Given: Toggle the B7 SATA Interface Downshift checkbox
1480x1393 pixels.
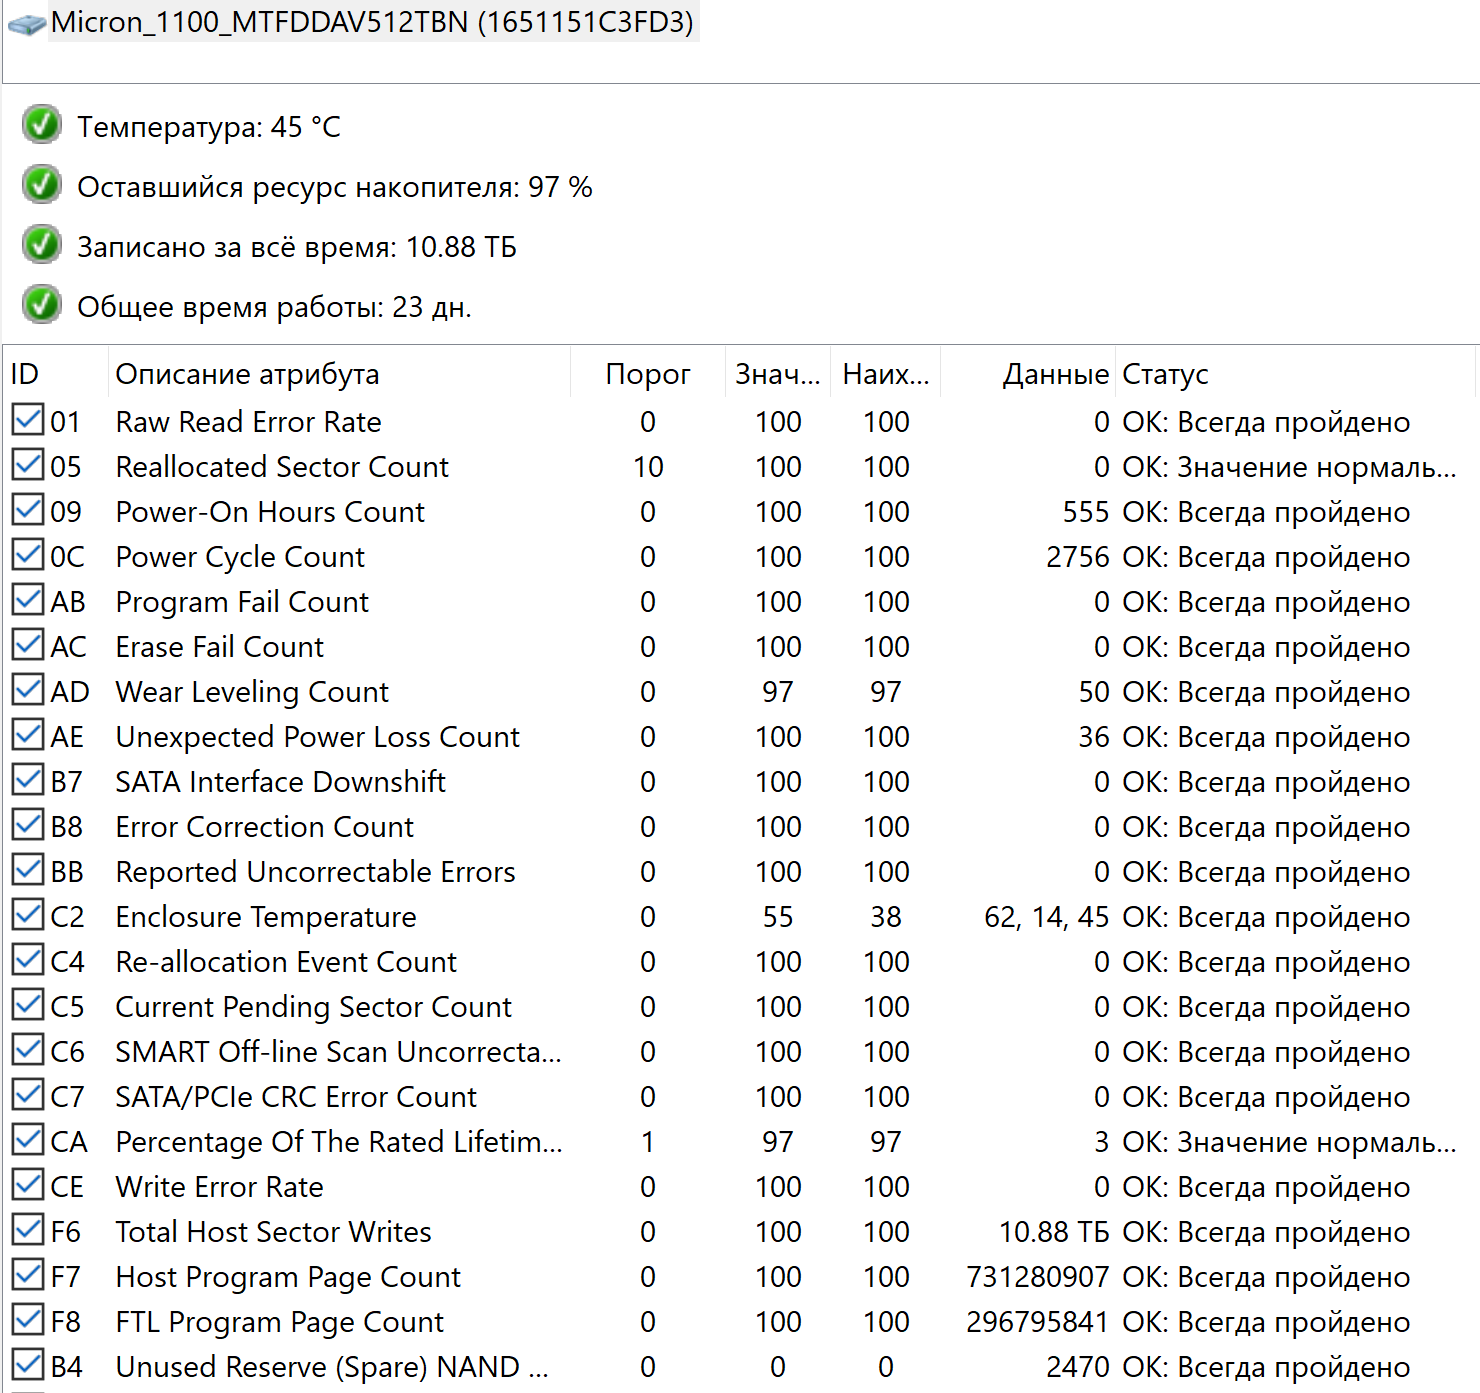Looking at the screenshot, I should tap(28, 780).
